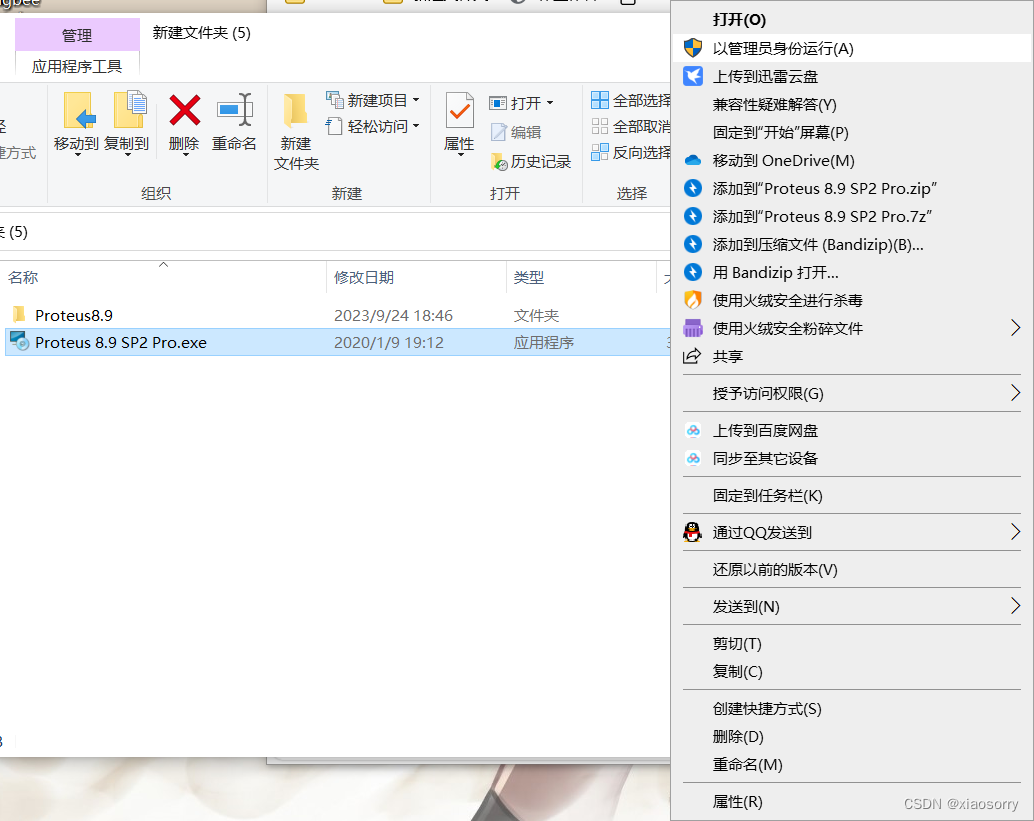Click the Share arrow icon
The image size is (1034, 821).
click(692, 356)
